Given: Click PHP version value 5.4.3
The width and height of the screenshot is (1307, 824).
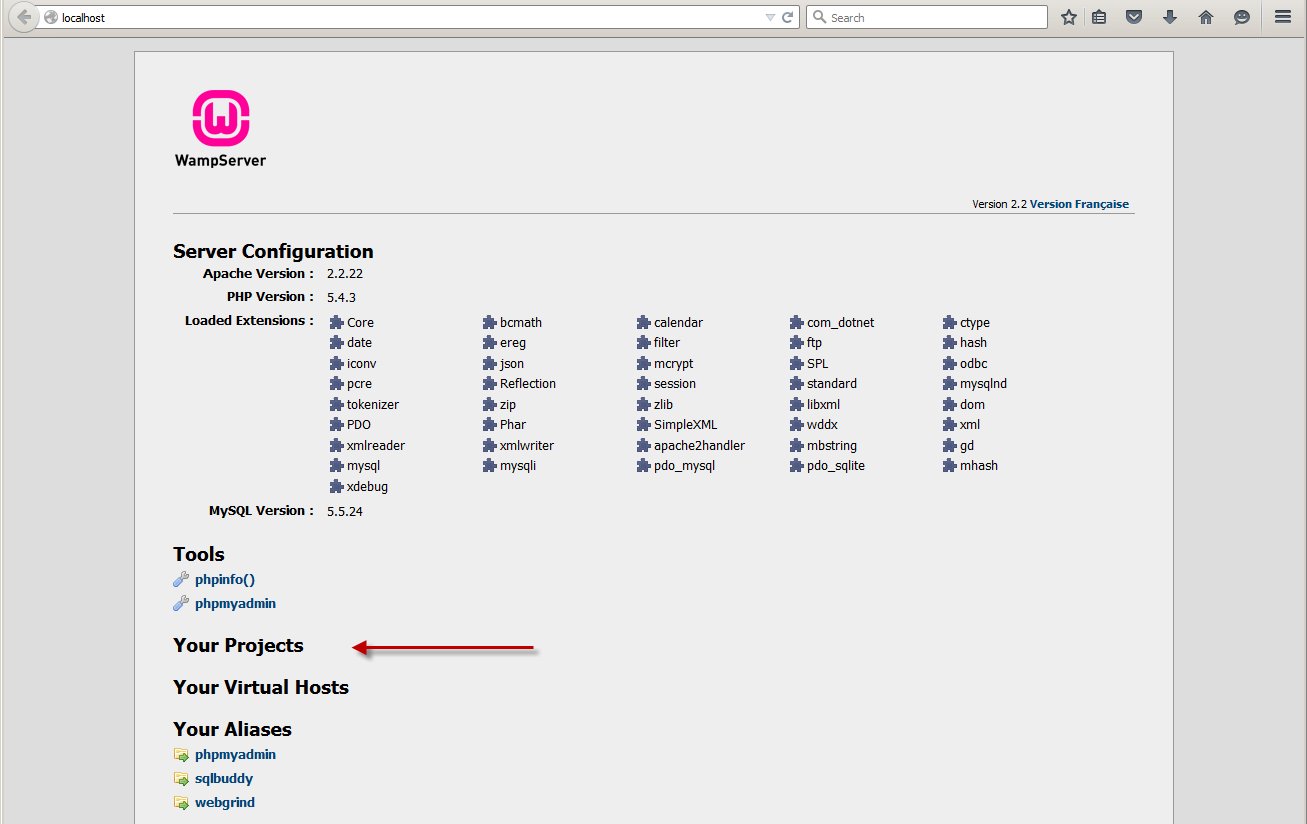Looking at the screenshot, I should click(341, 297).
